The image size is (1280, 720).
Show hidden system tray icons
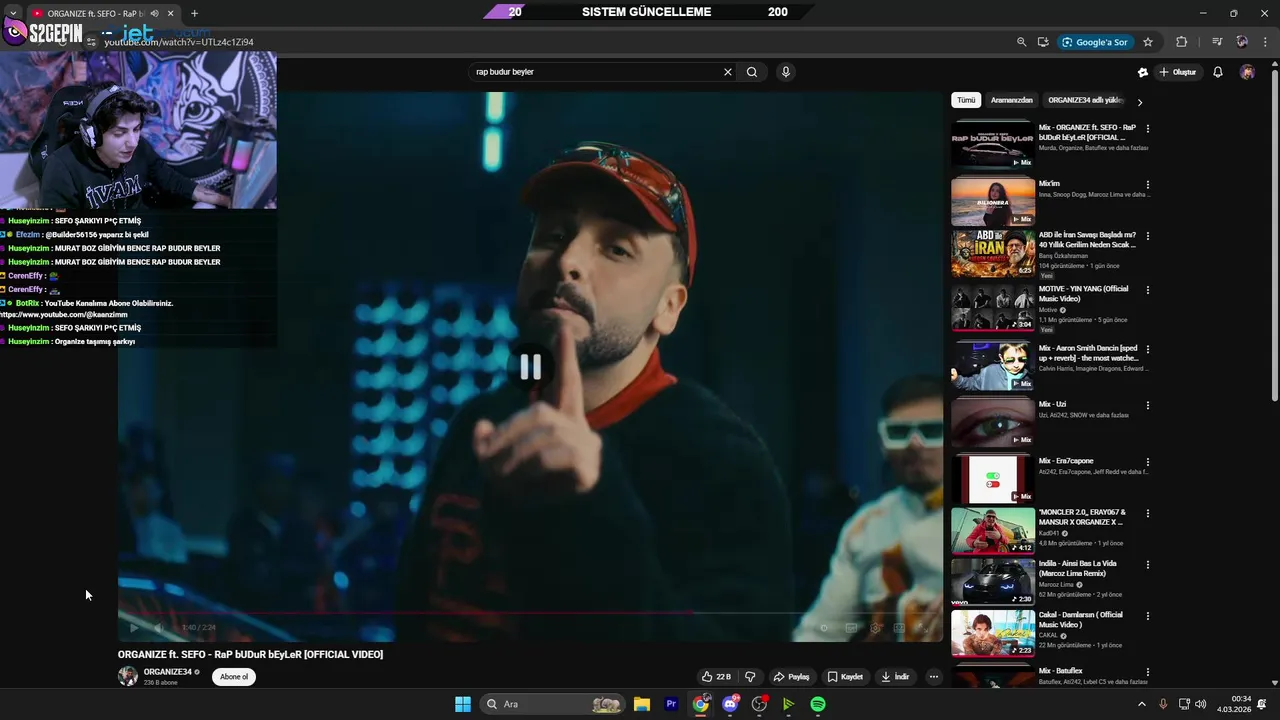click(1142, 704)
